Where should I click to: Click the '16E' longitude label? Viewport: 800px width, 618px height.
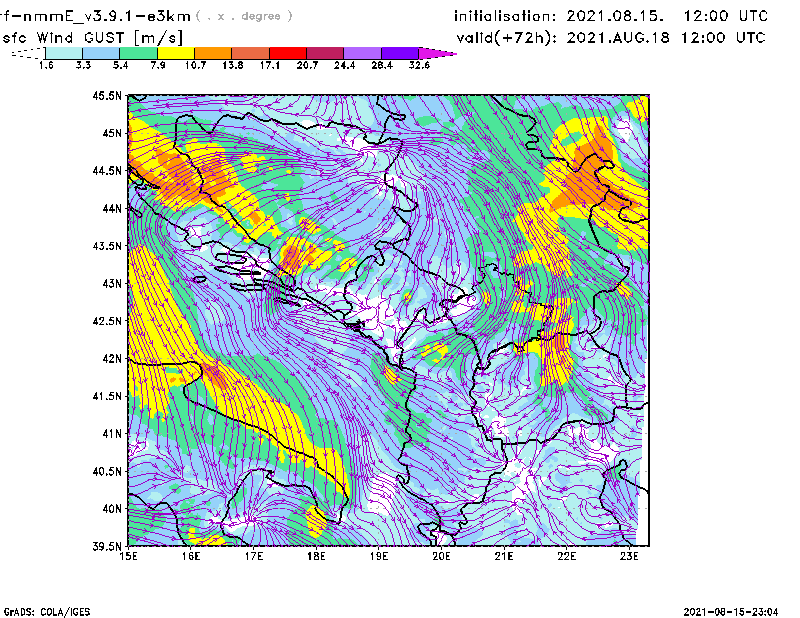click(x=191, y=556)
